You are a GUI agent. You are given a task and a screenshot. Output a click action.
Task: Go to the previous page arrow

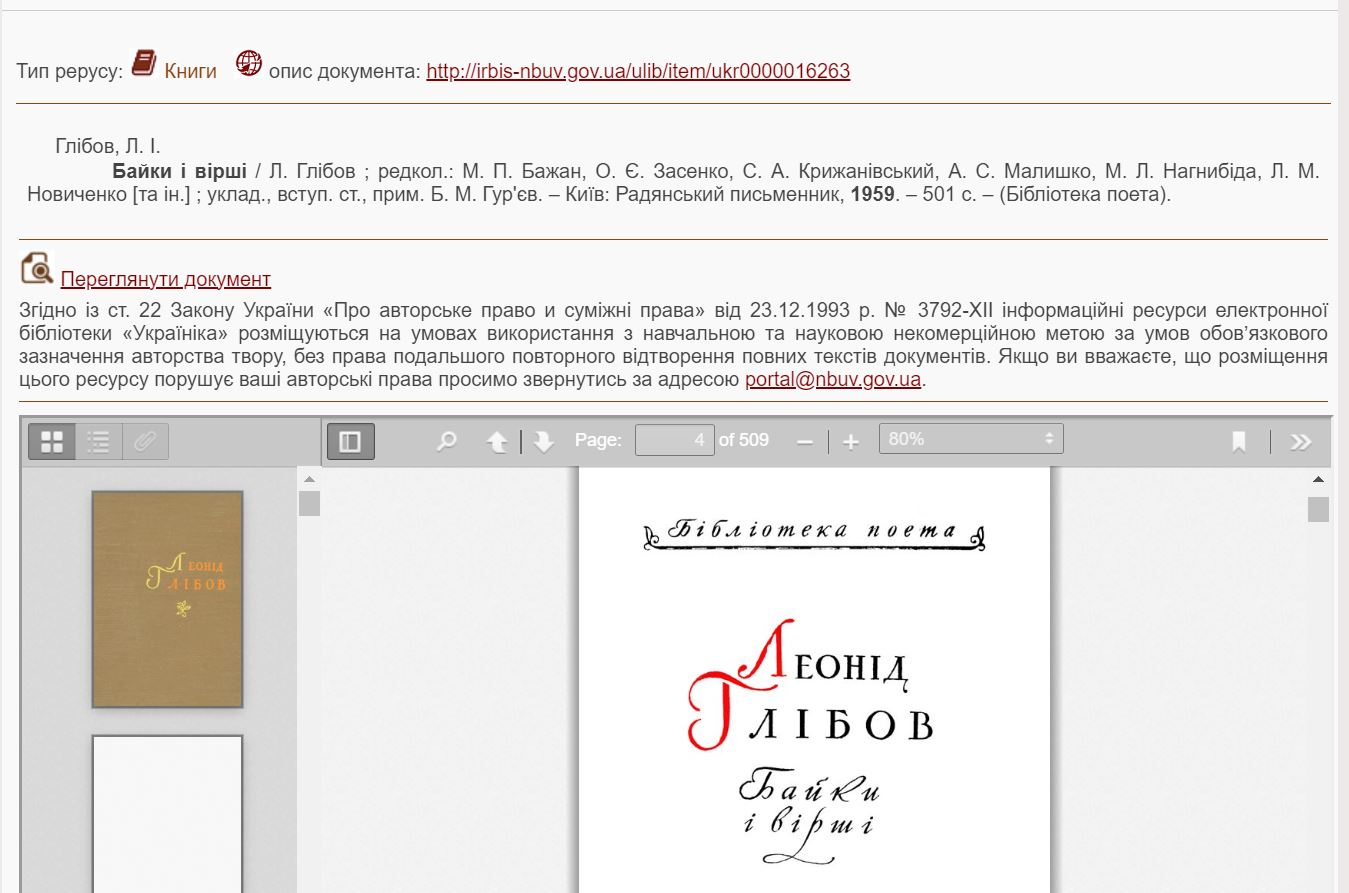(497, 441)
